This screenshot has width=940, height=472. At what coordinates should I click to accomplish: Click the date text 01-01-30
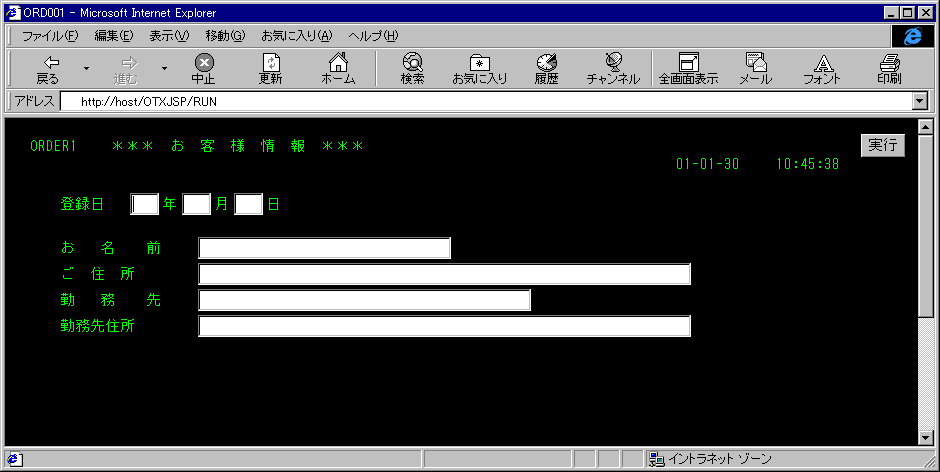(x=707, y=164)
